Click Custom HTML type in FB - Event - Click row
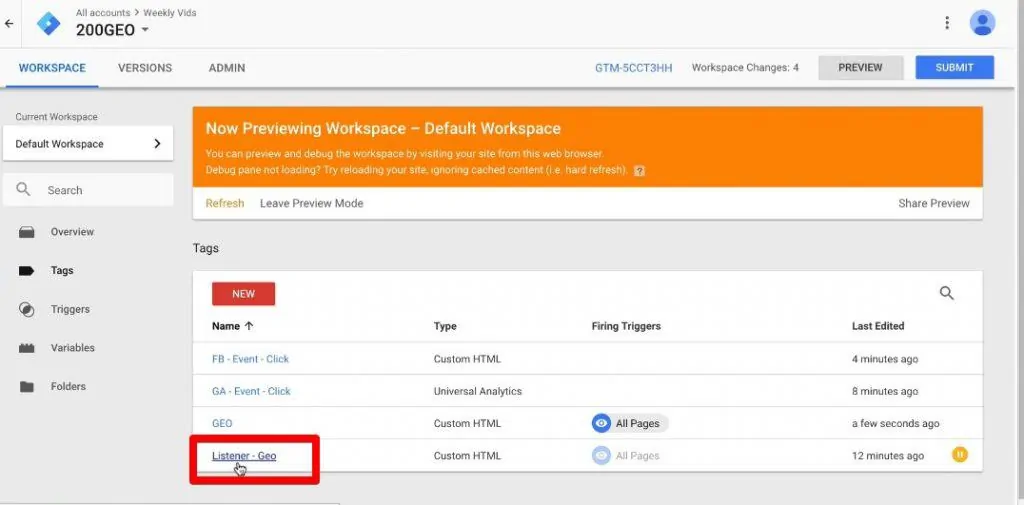This screenshot has height=505, width=1024. [468, 359]
